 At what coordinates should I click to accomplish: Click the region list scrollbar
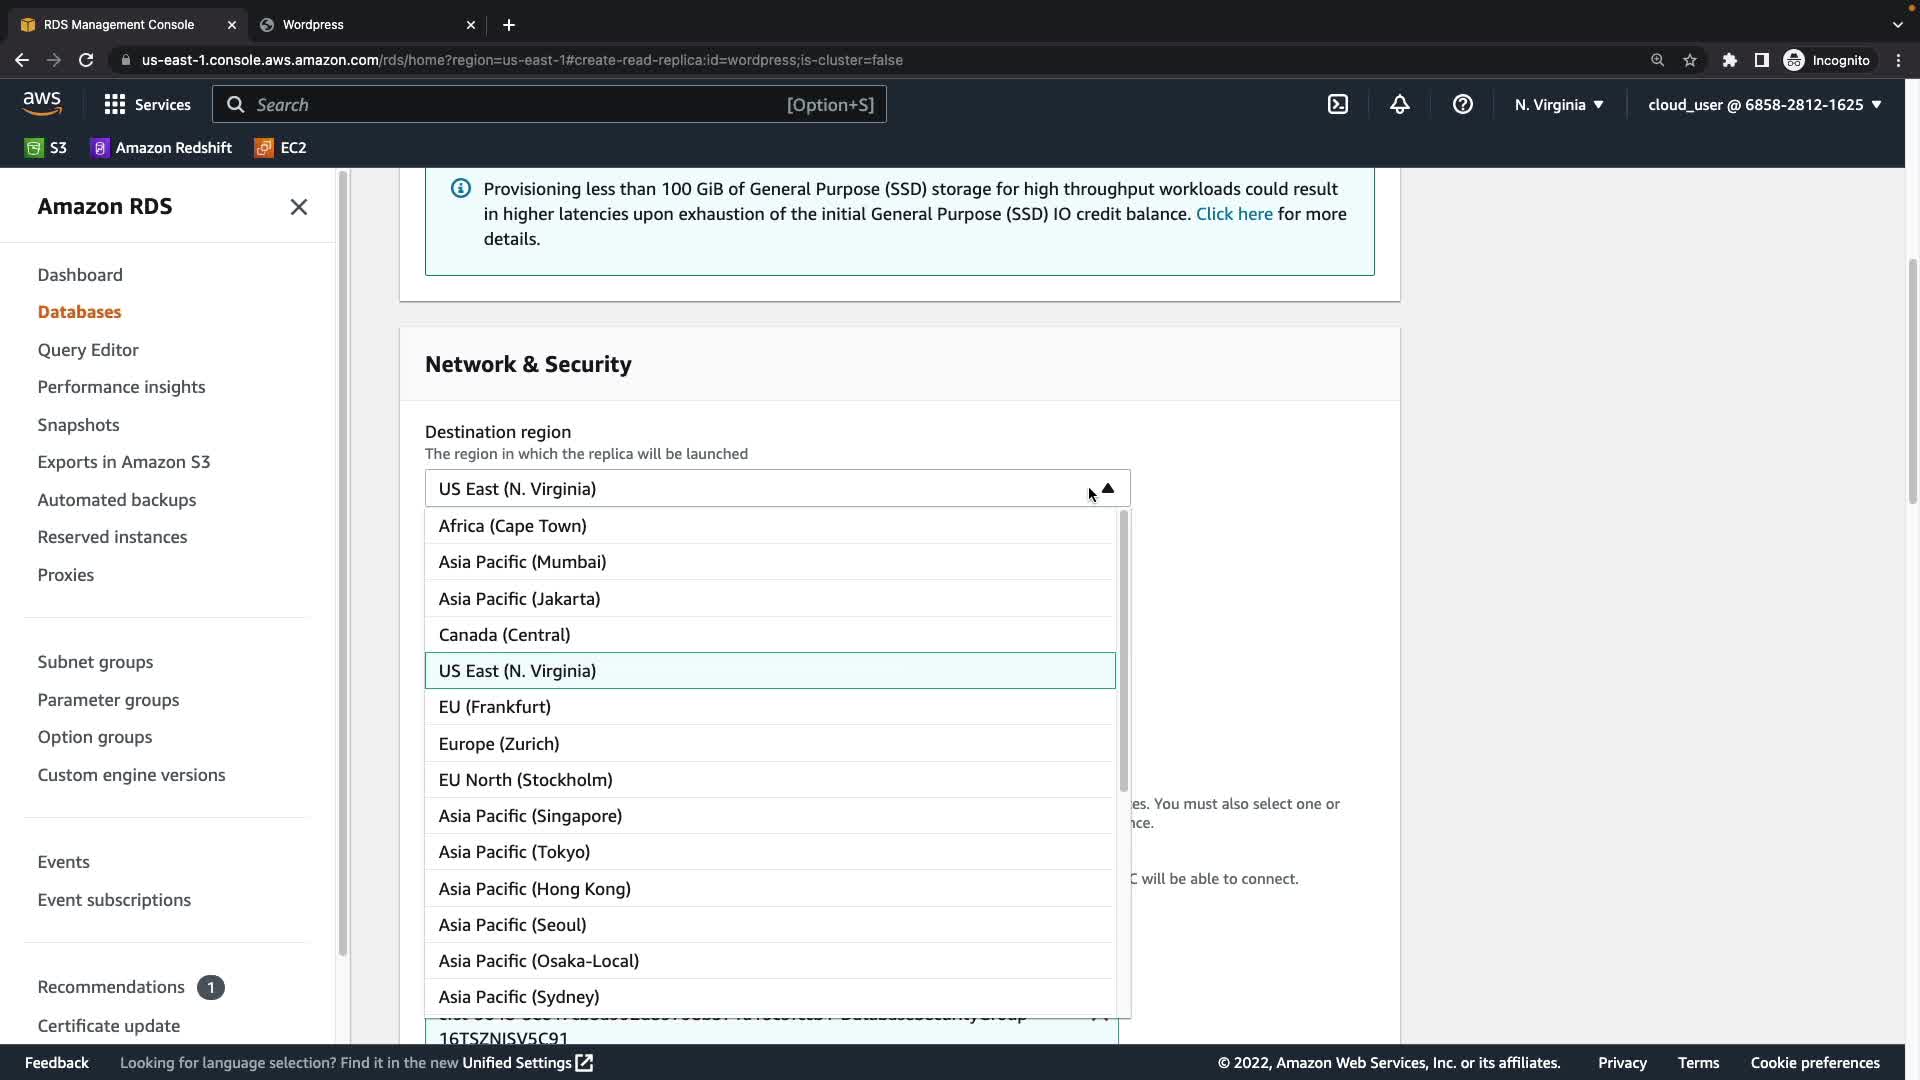tap(1123, 650)
